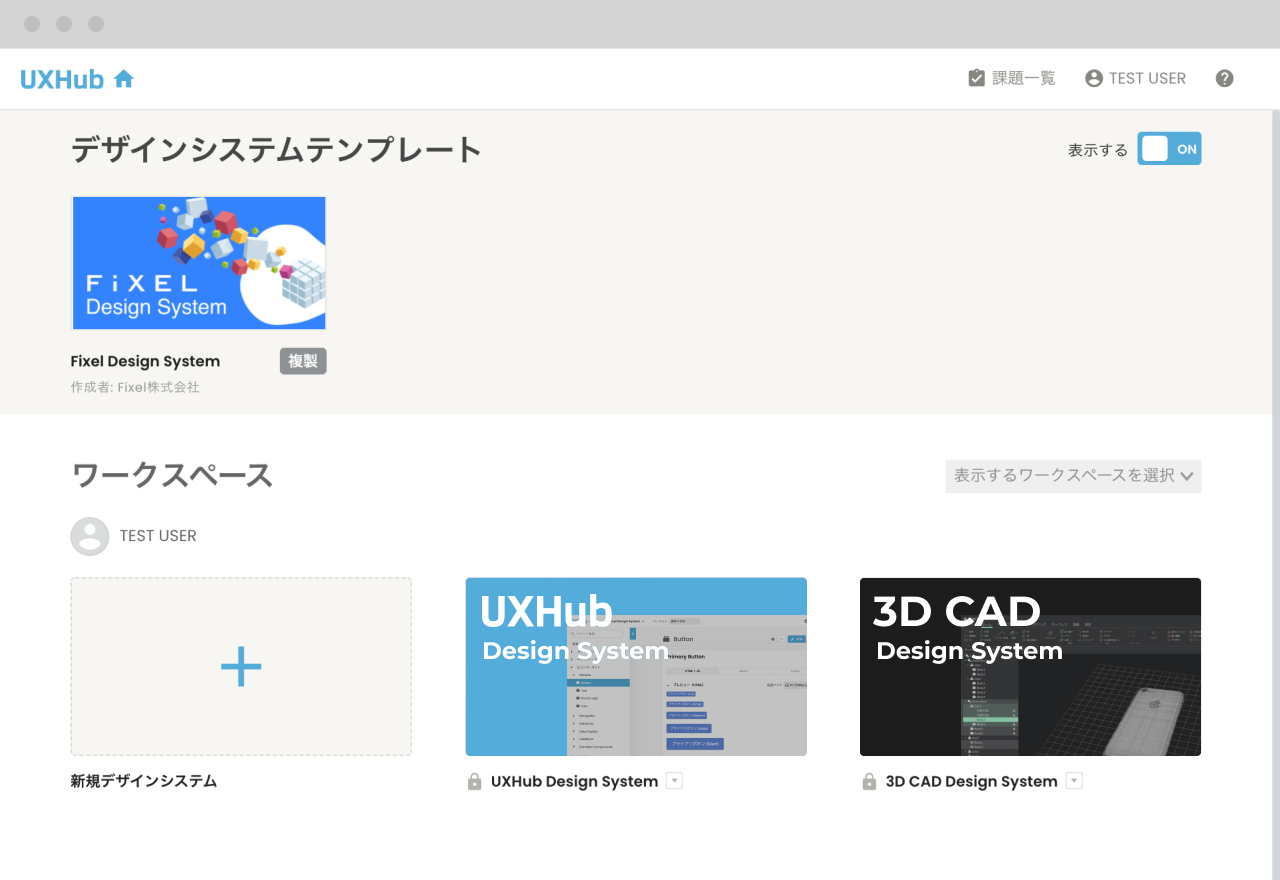Click the home icon next to UXHub logo
Screen dimensions: 1280x880
(x=124, y=78)
